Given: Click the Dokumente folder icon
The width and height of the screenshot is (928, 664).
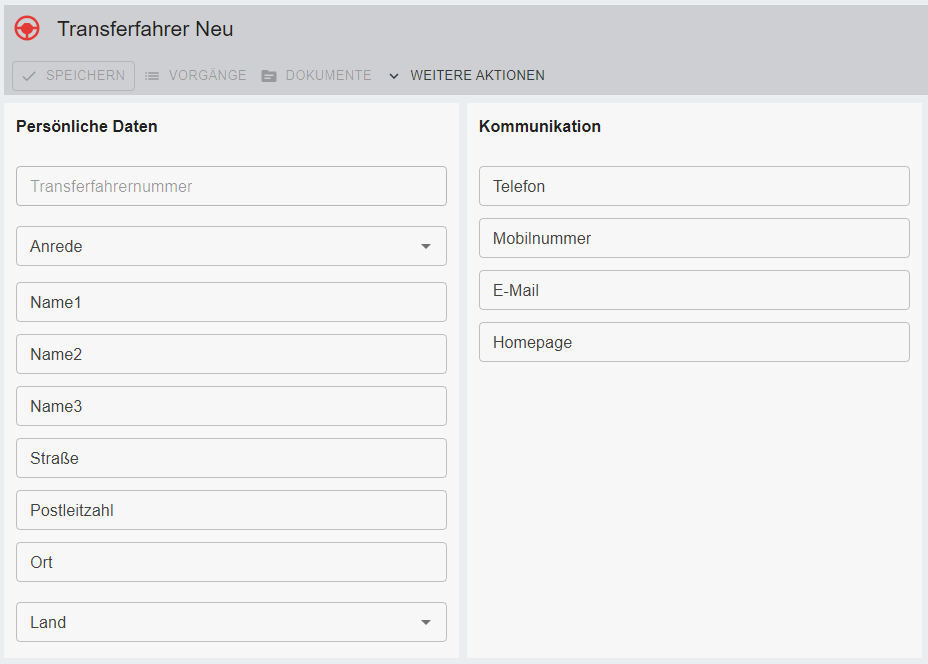Looking at the screenshot, I should pyautogui.click(x=269, y=76).
